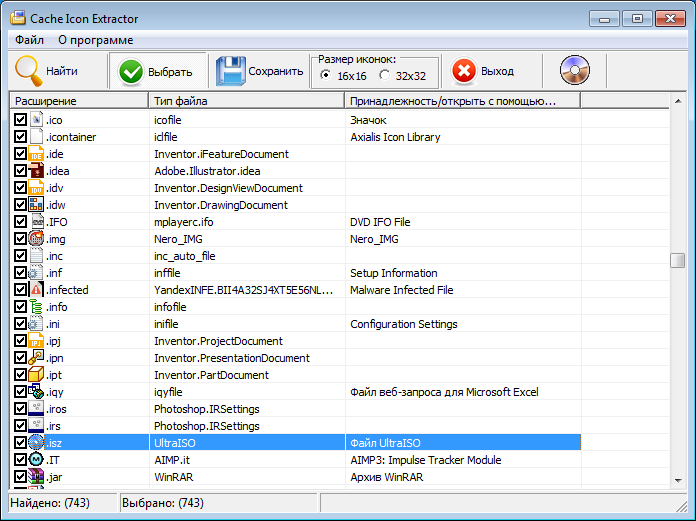Toggle the .iqy row checkbox
The height and width of the screenshot is (521, 696).
pyautogui.click(x=20, y=392)
